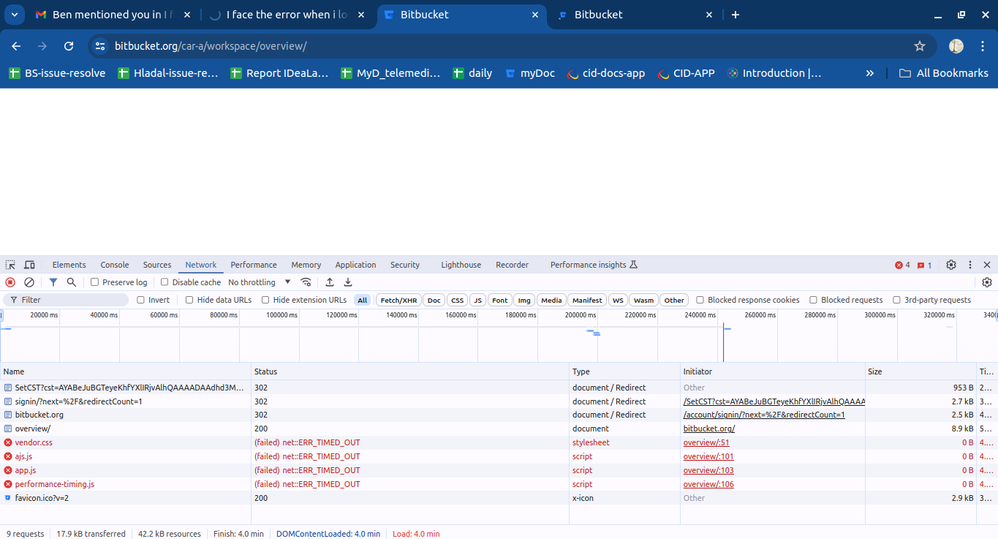The height and width of the screenshot is (539, 998).
Task: Open initiator link bitbucket.org/
Action: [x=709, y=428]
